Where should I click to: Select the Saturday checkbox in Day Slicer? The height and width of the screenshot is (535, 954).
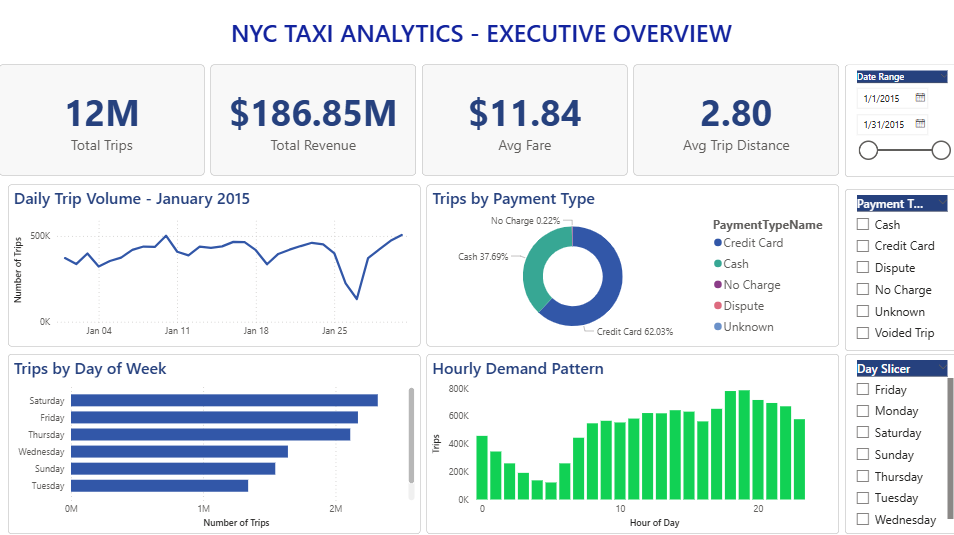tap(863, 432)
